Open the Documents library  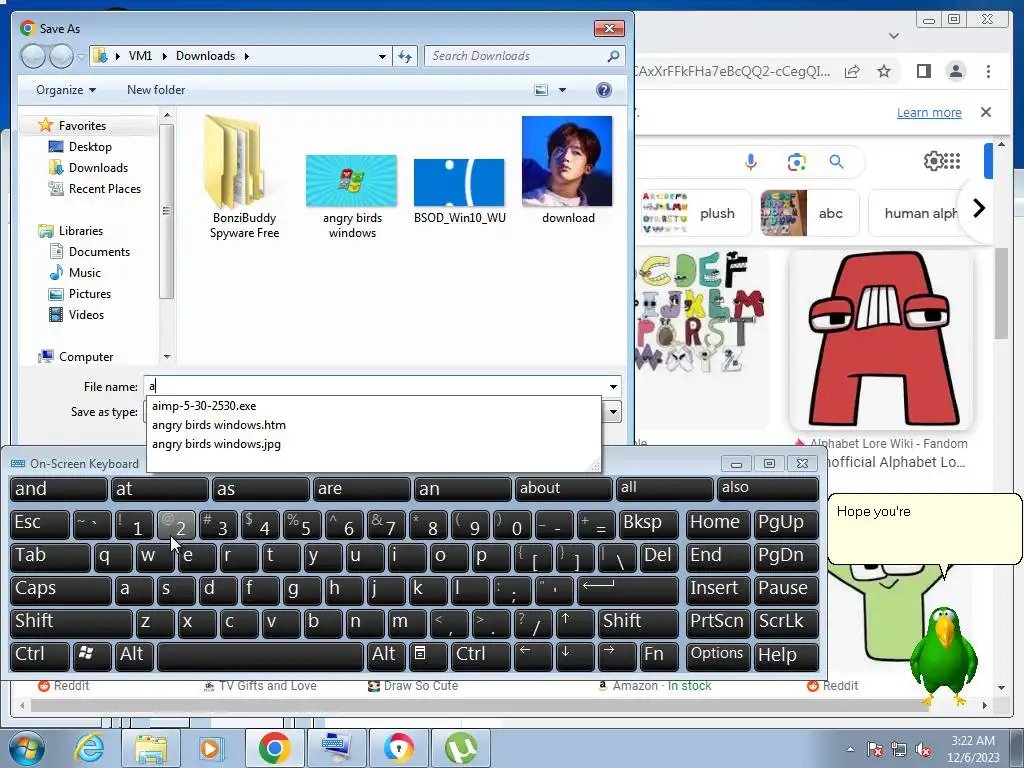point(99,251)
